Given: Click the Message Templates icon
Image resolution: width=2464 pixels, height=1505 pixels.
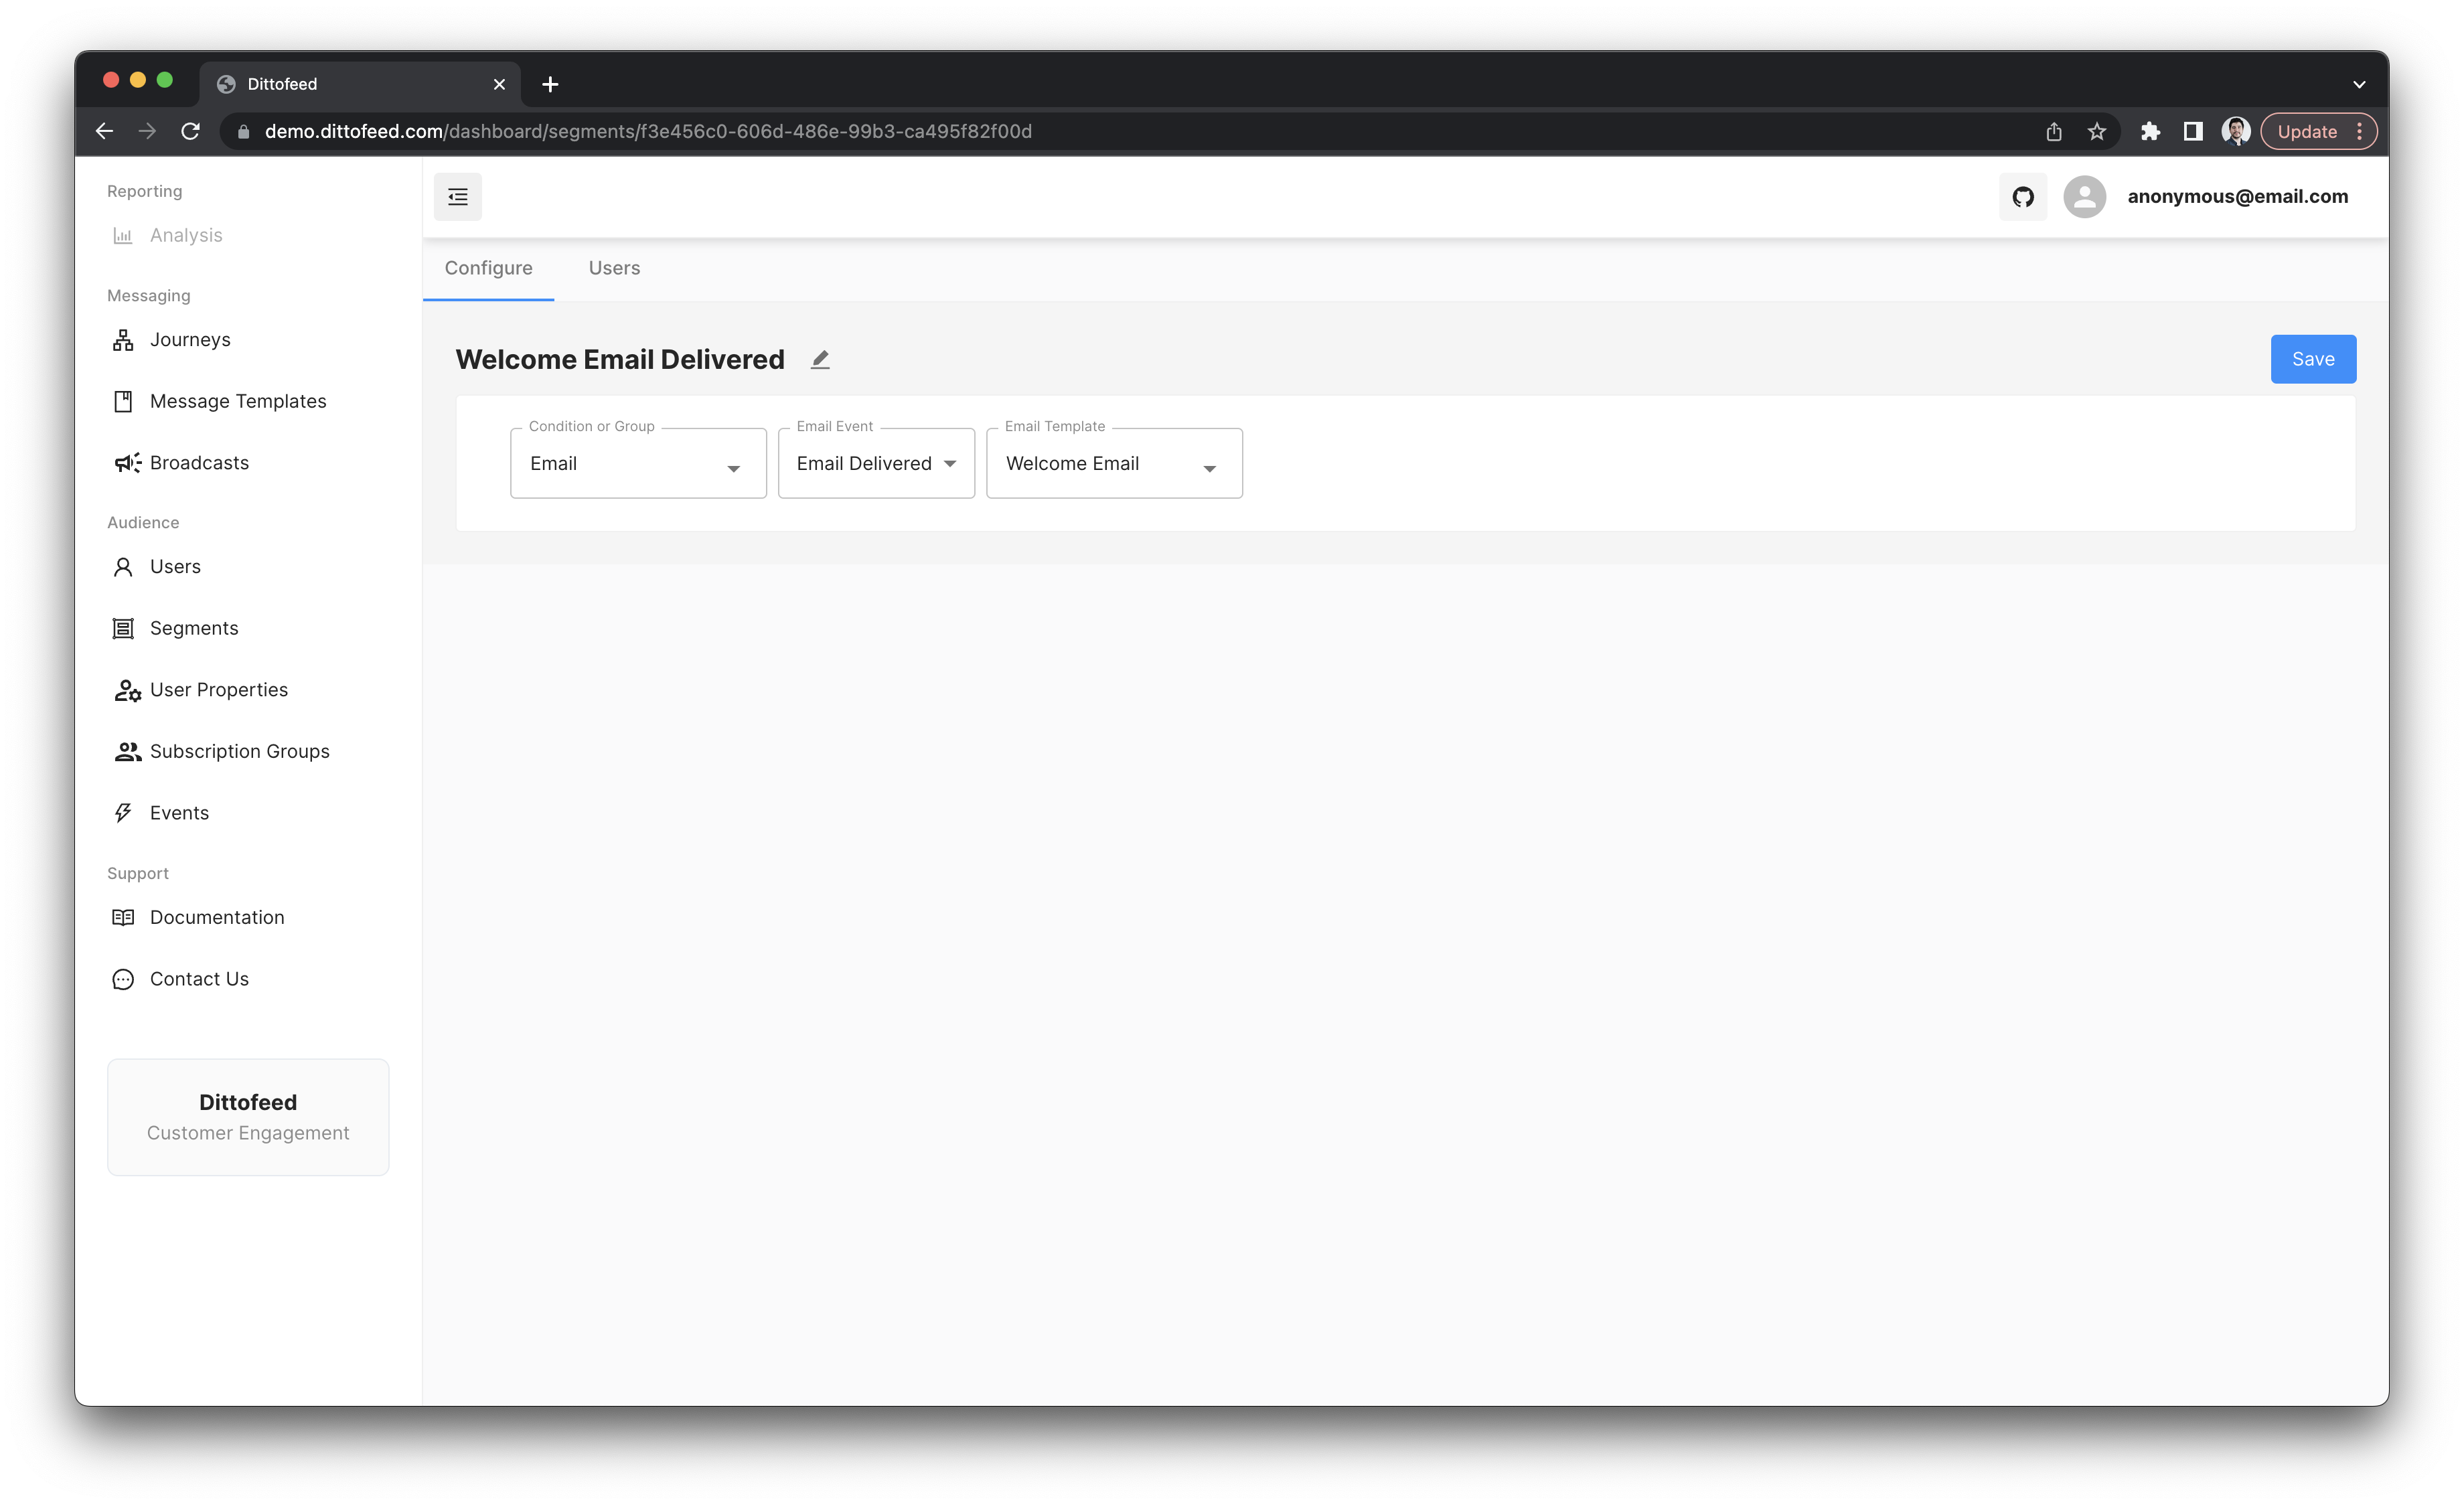Looking at the screenshot, I should click(x=123, y=401).
